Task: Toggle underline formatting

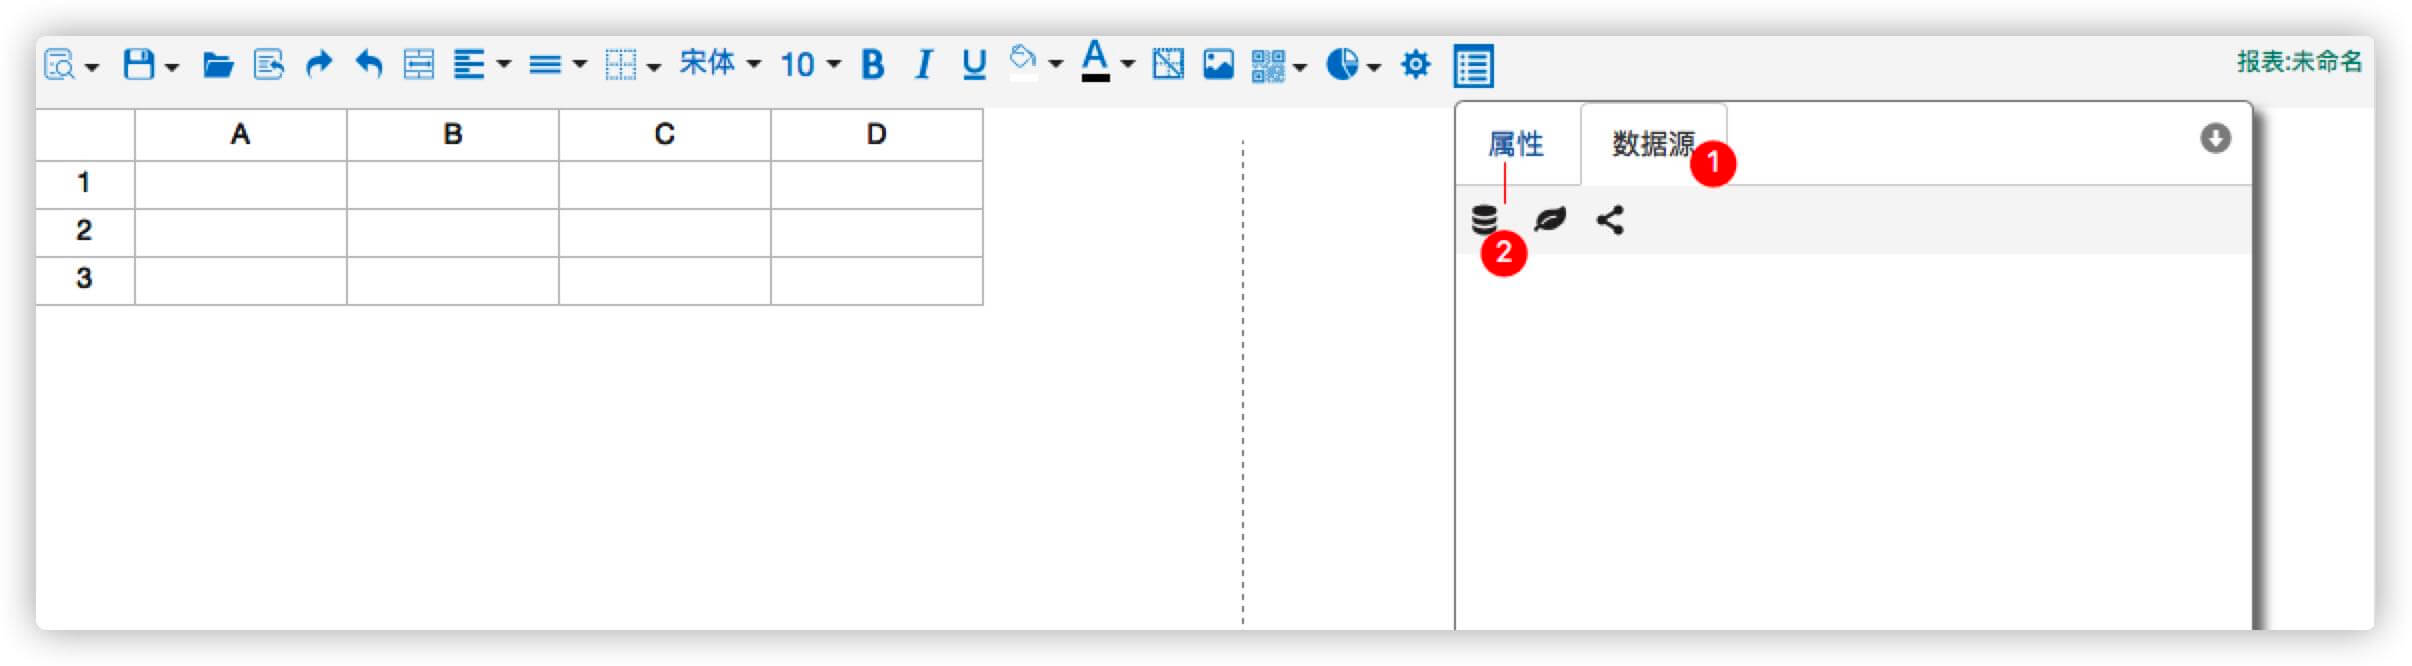Action: pyautogui.click(x=973, y=65)
